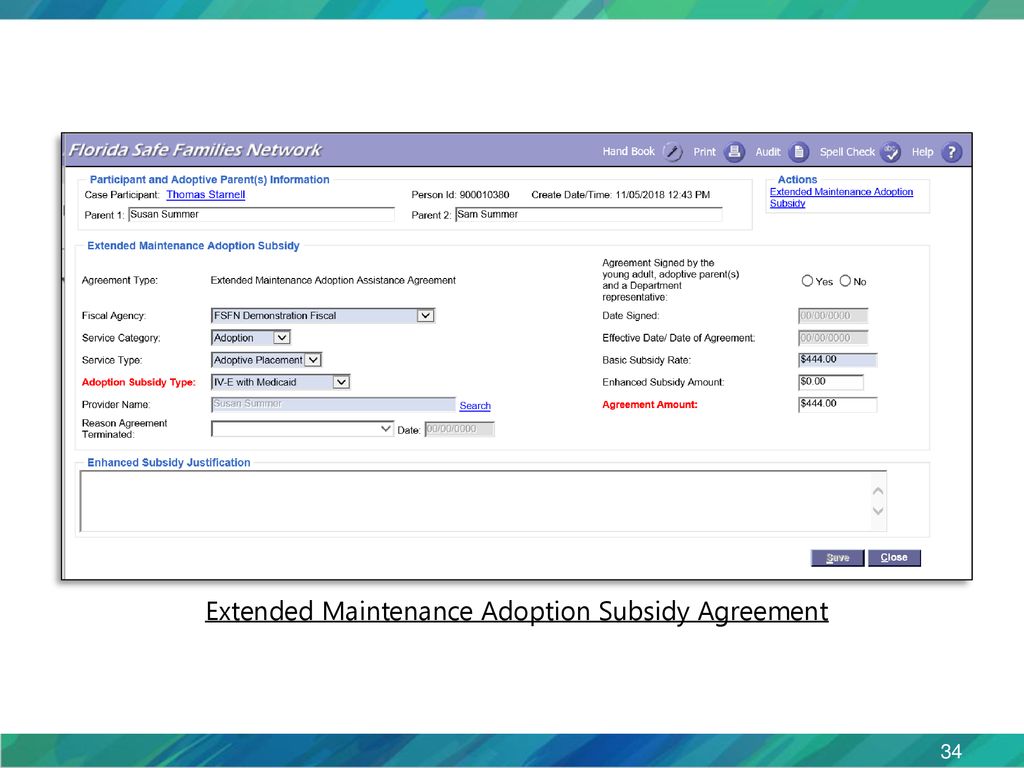
Task: Click the Agreement Amount field
Action: pos(838,404)
